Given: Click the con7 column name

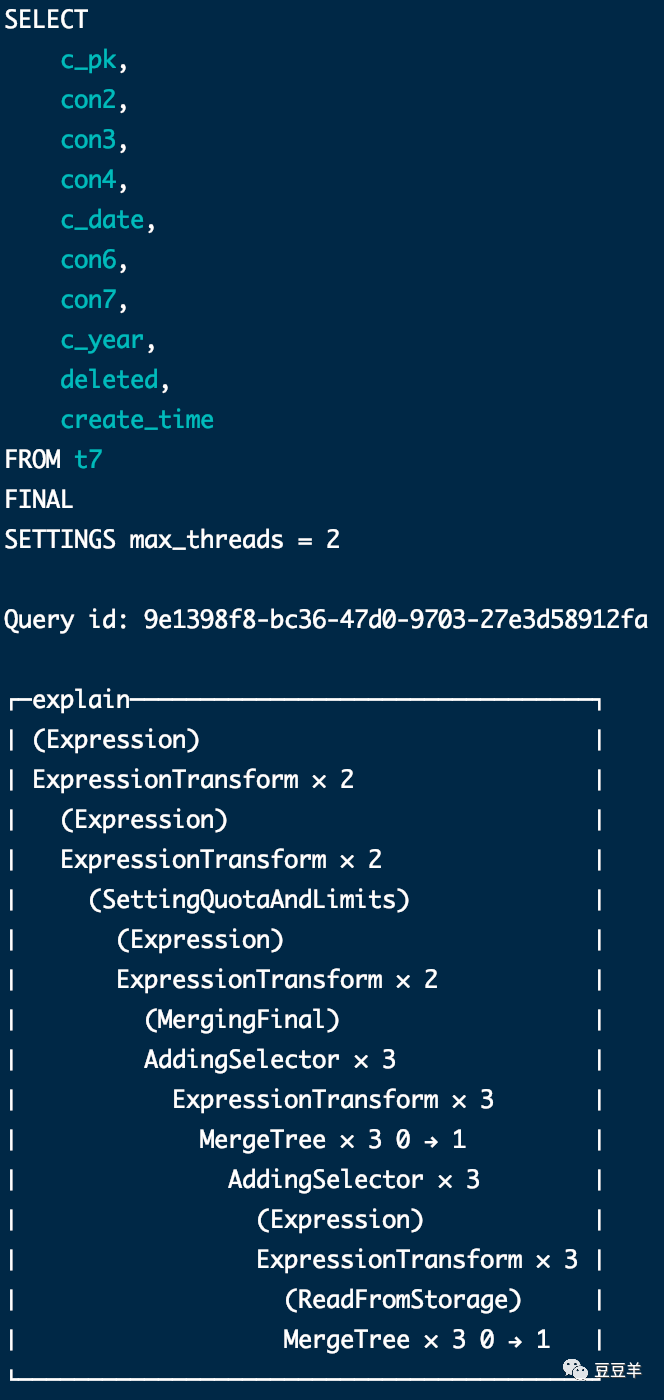Looking at the screenshot, I should click(x=89, y=300).
